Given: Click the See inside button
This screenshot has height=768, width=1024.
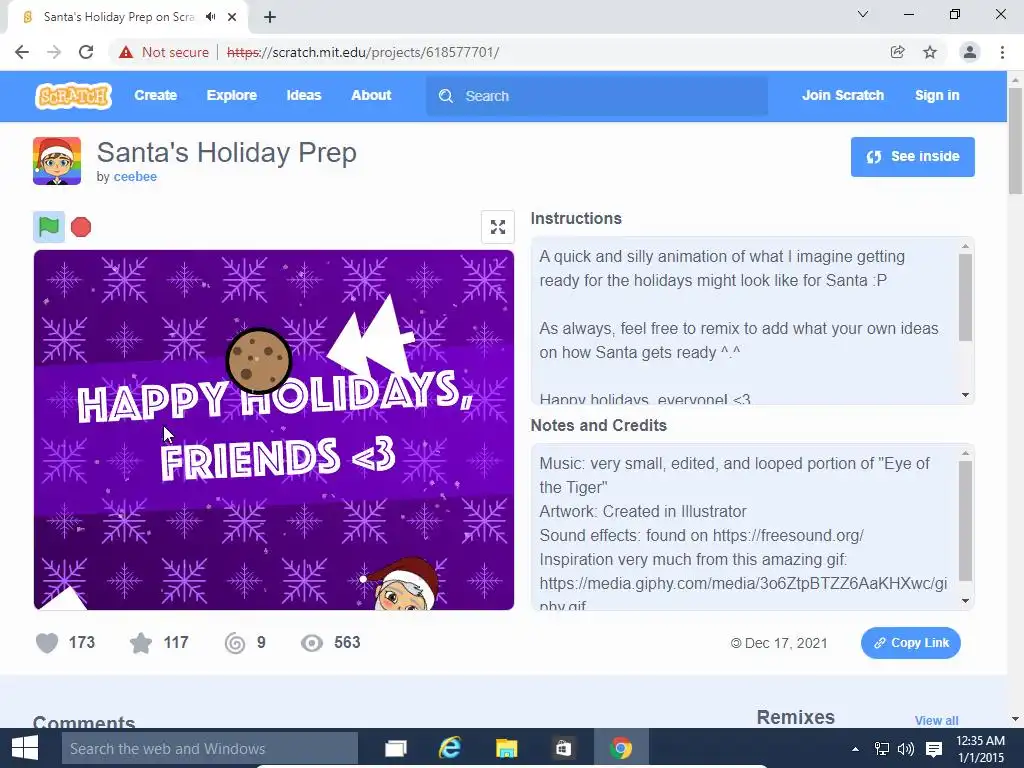Looking at the screenshot, I should [x=912, y=157].
